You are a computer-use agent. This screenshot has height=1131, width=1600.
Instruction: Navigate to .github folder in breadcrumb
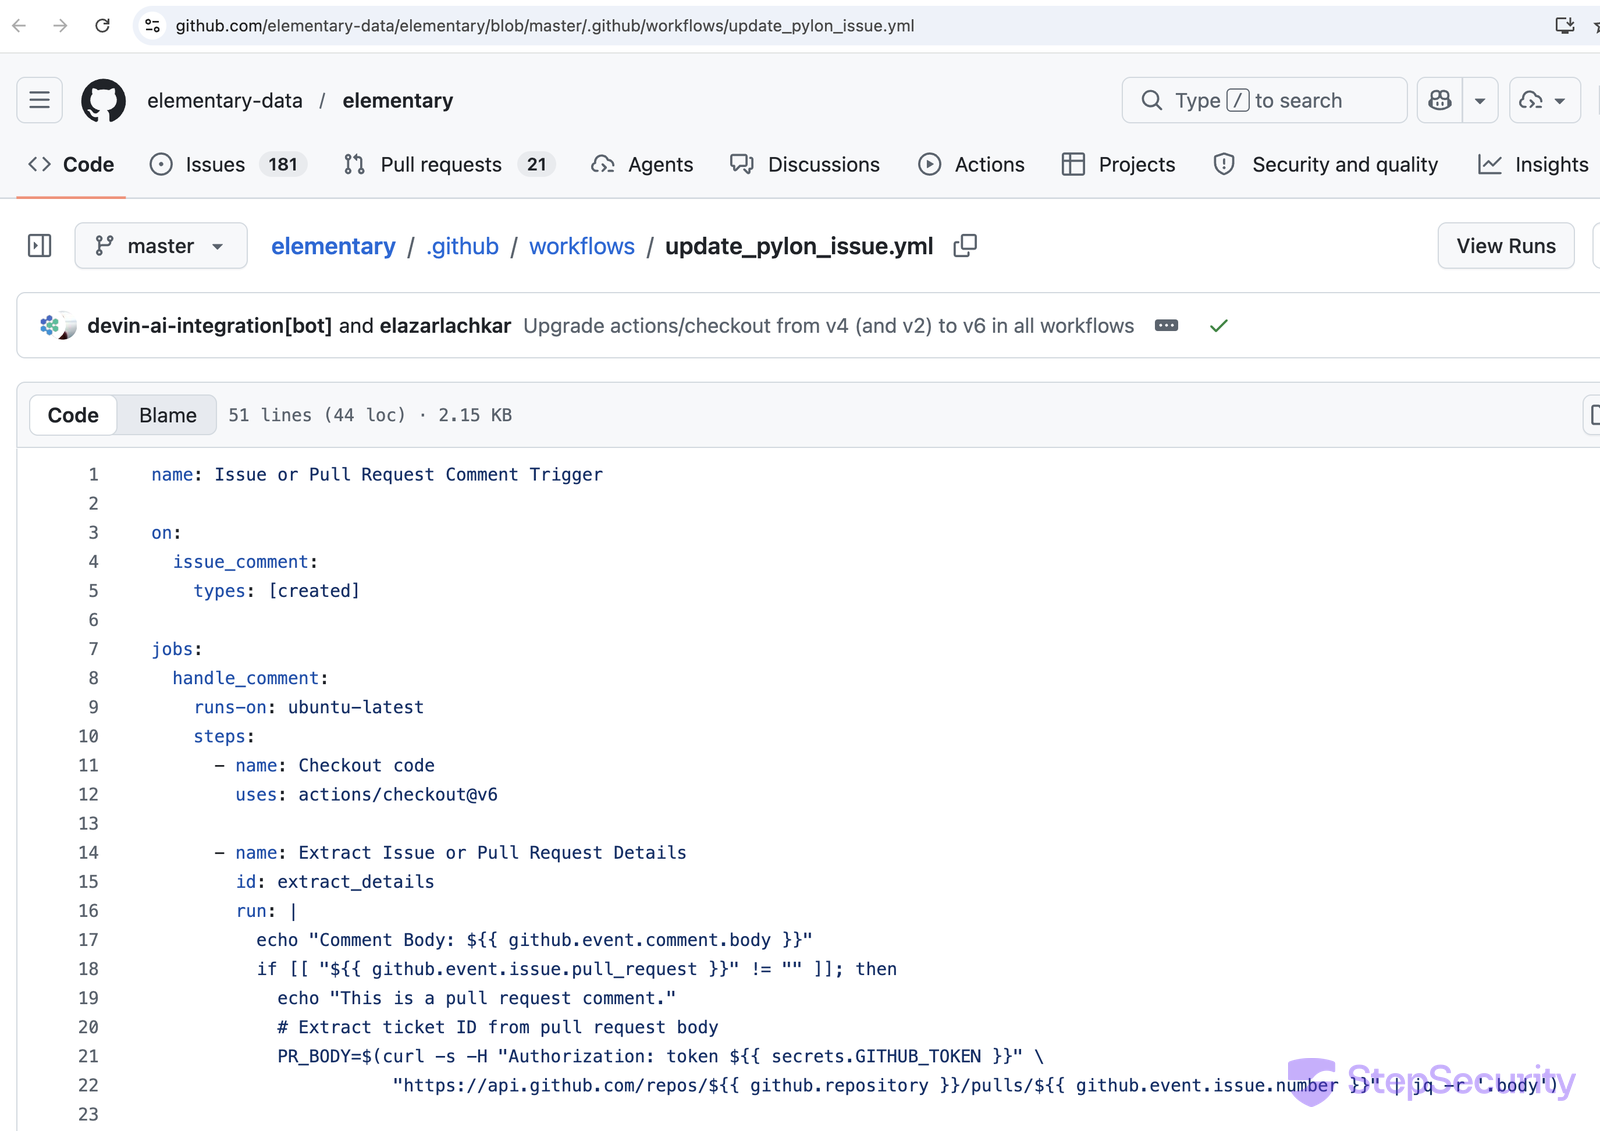coord(462,246)
